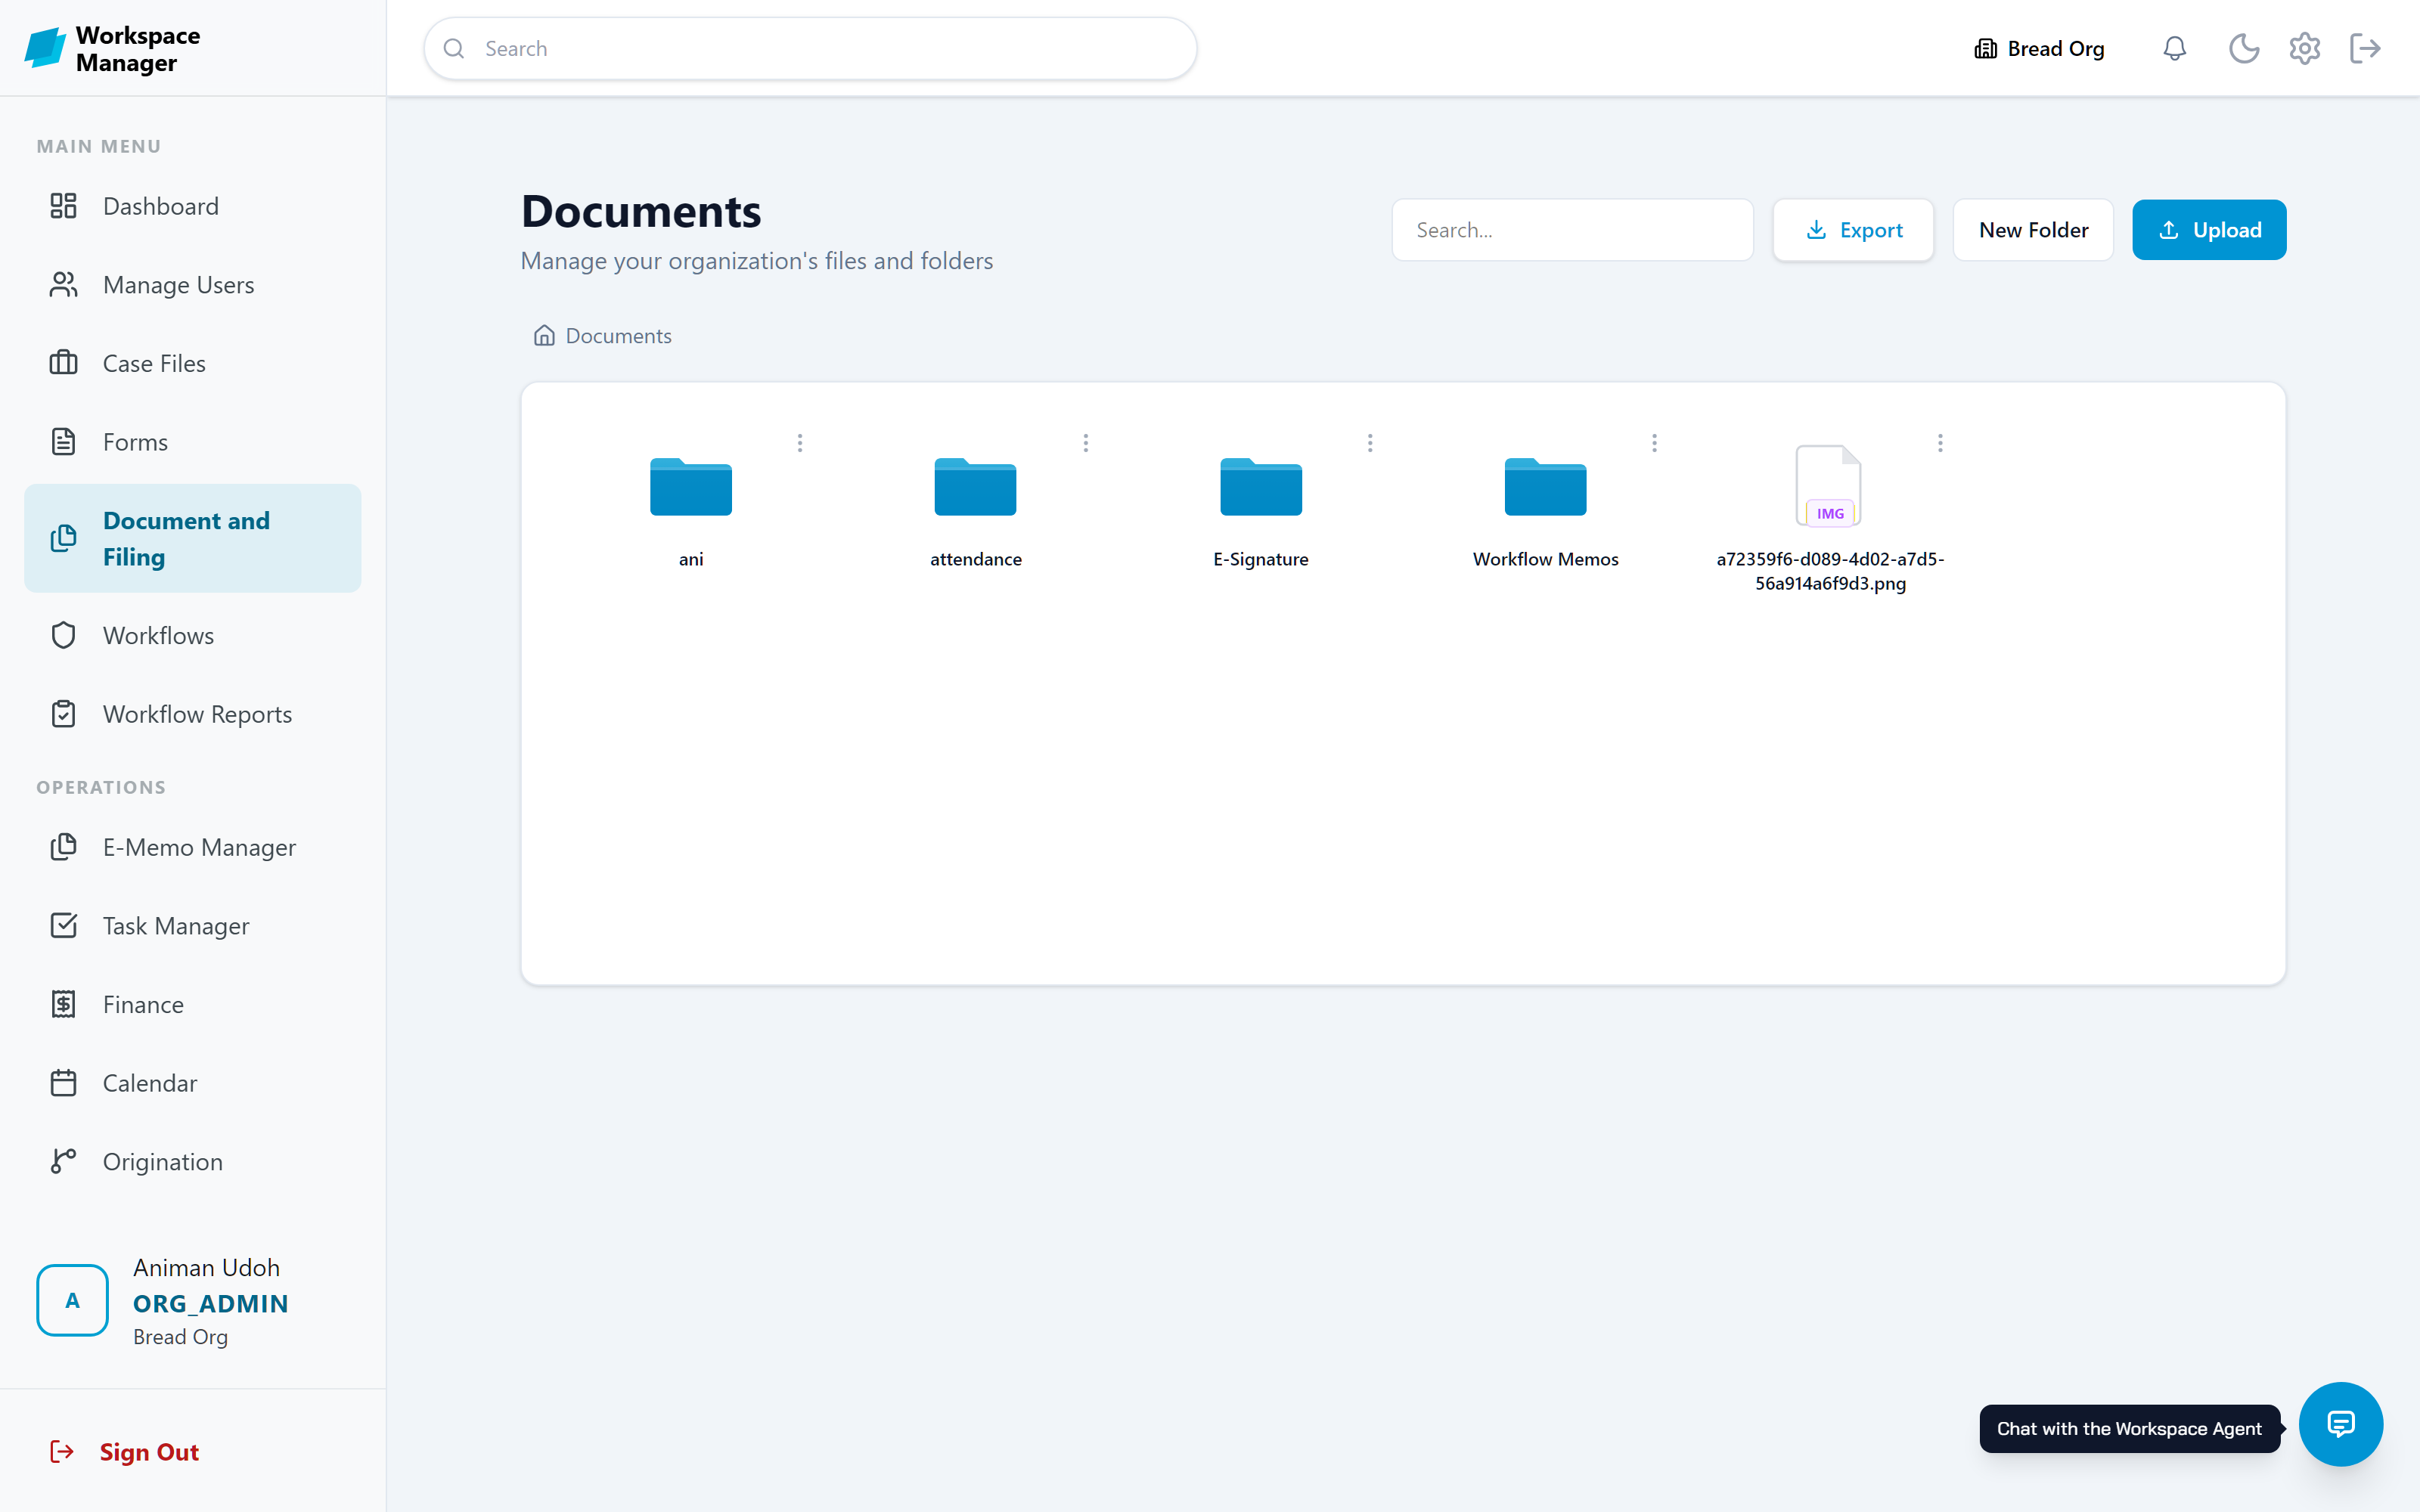Click the Workflow Memos folder label
Image resolution: width=2420 pixels, height=1512 pixels.
point(1545,559)
